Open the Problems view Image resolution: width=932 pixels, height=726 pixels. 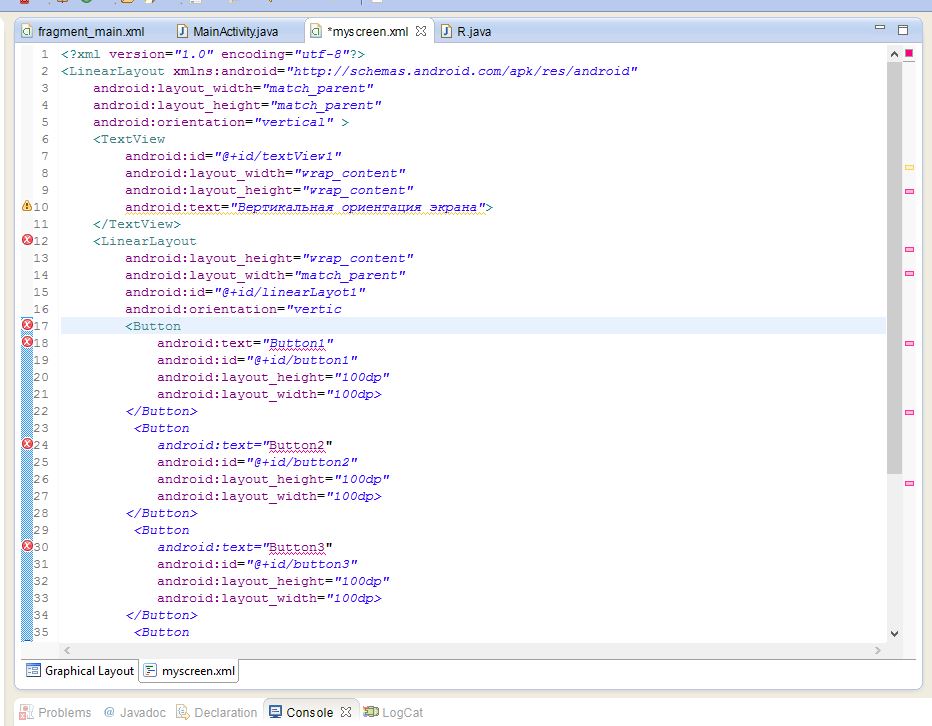pos(55,712)
